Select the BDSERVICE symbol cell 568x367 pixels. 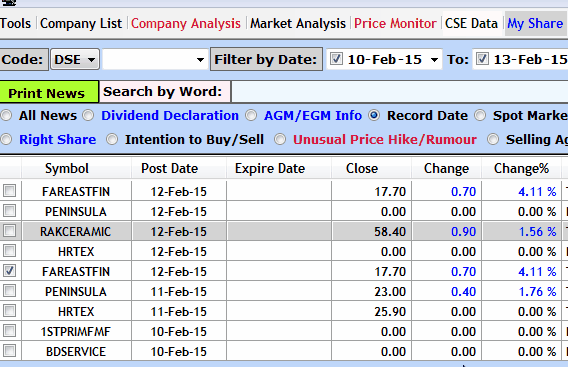(76, 351)
